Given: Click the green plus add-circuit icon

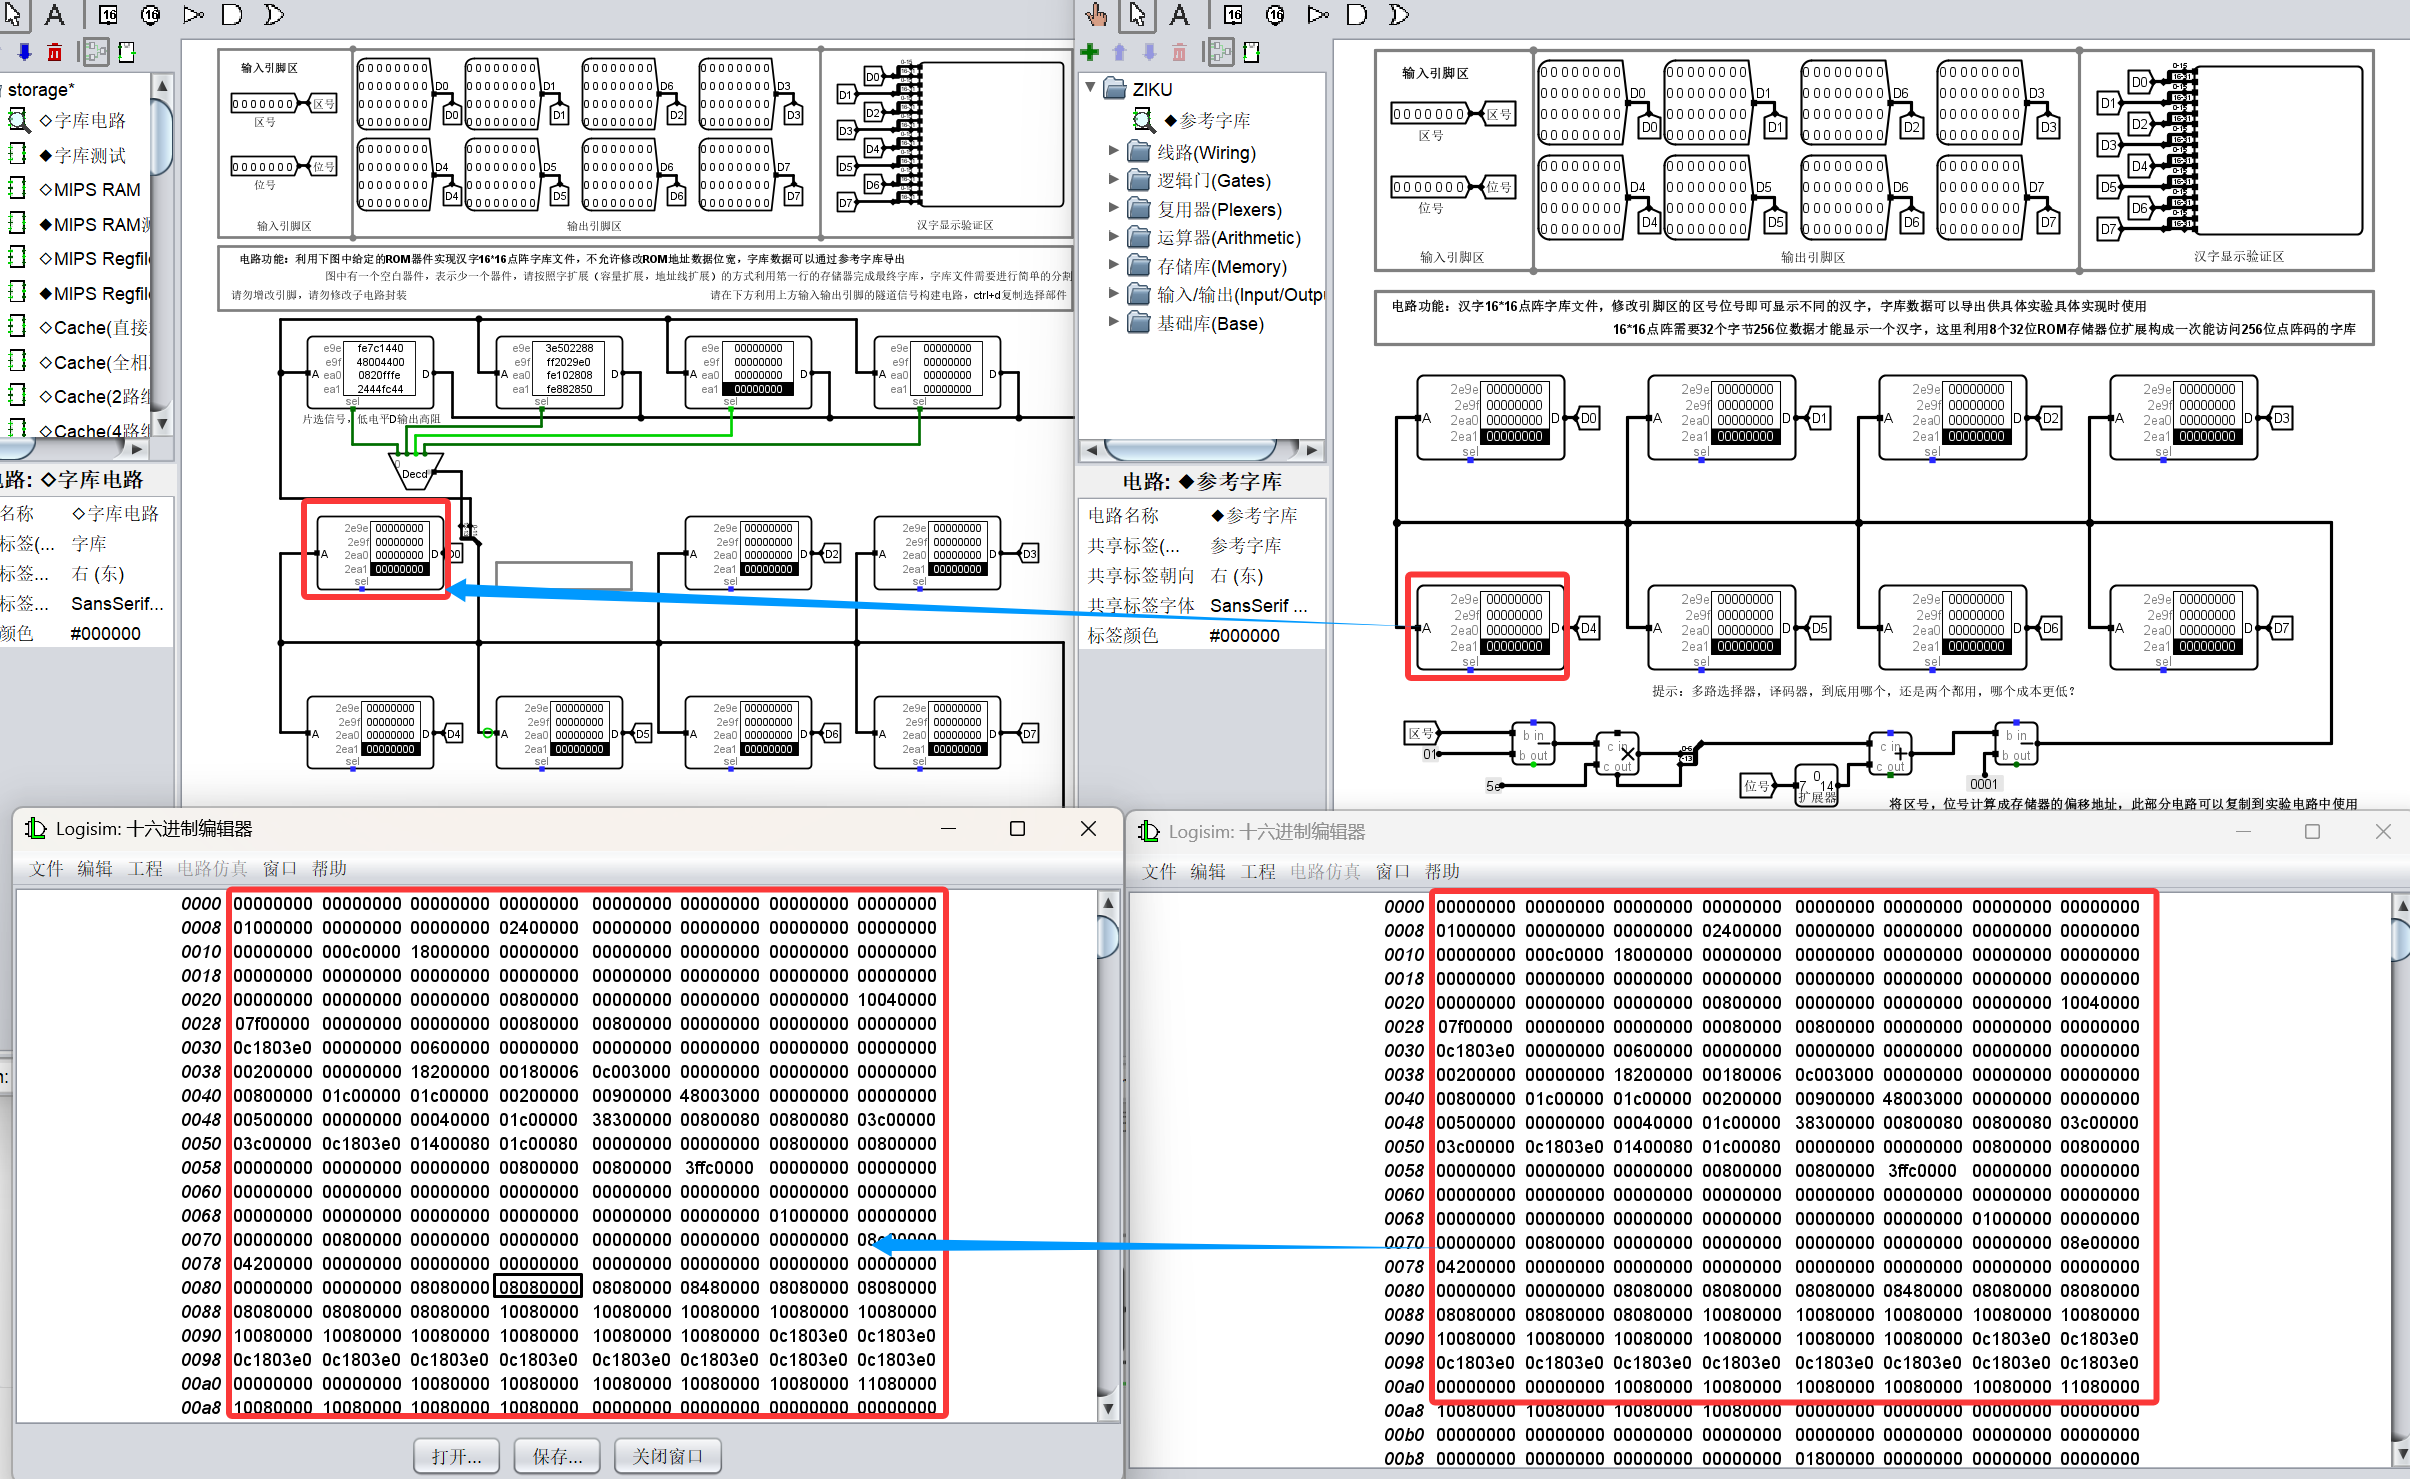Looking at the screenshot, I should 1090,52.
